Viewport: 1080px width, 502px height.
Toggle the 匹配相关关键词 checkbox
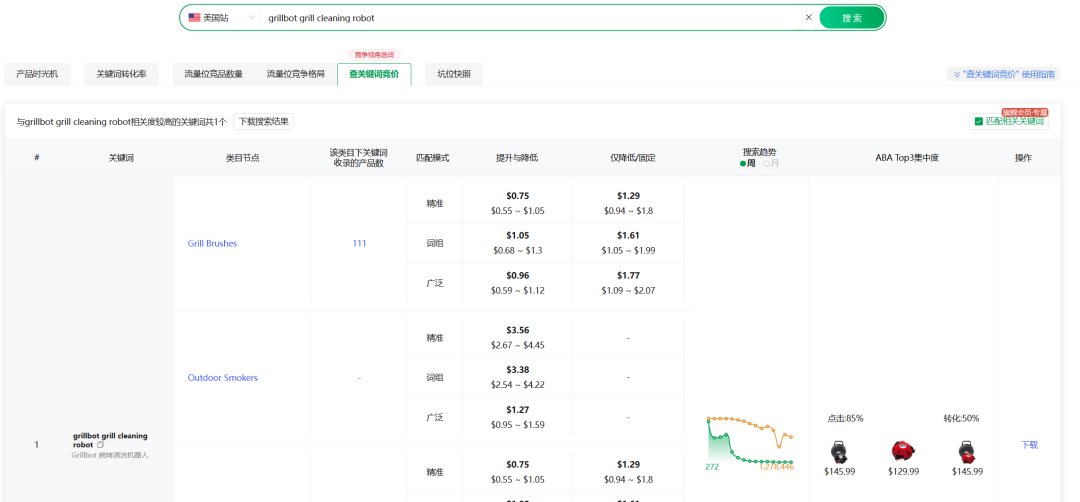click(977, 122)
